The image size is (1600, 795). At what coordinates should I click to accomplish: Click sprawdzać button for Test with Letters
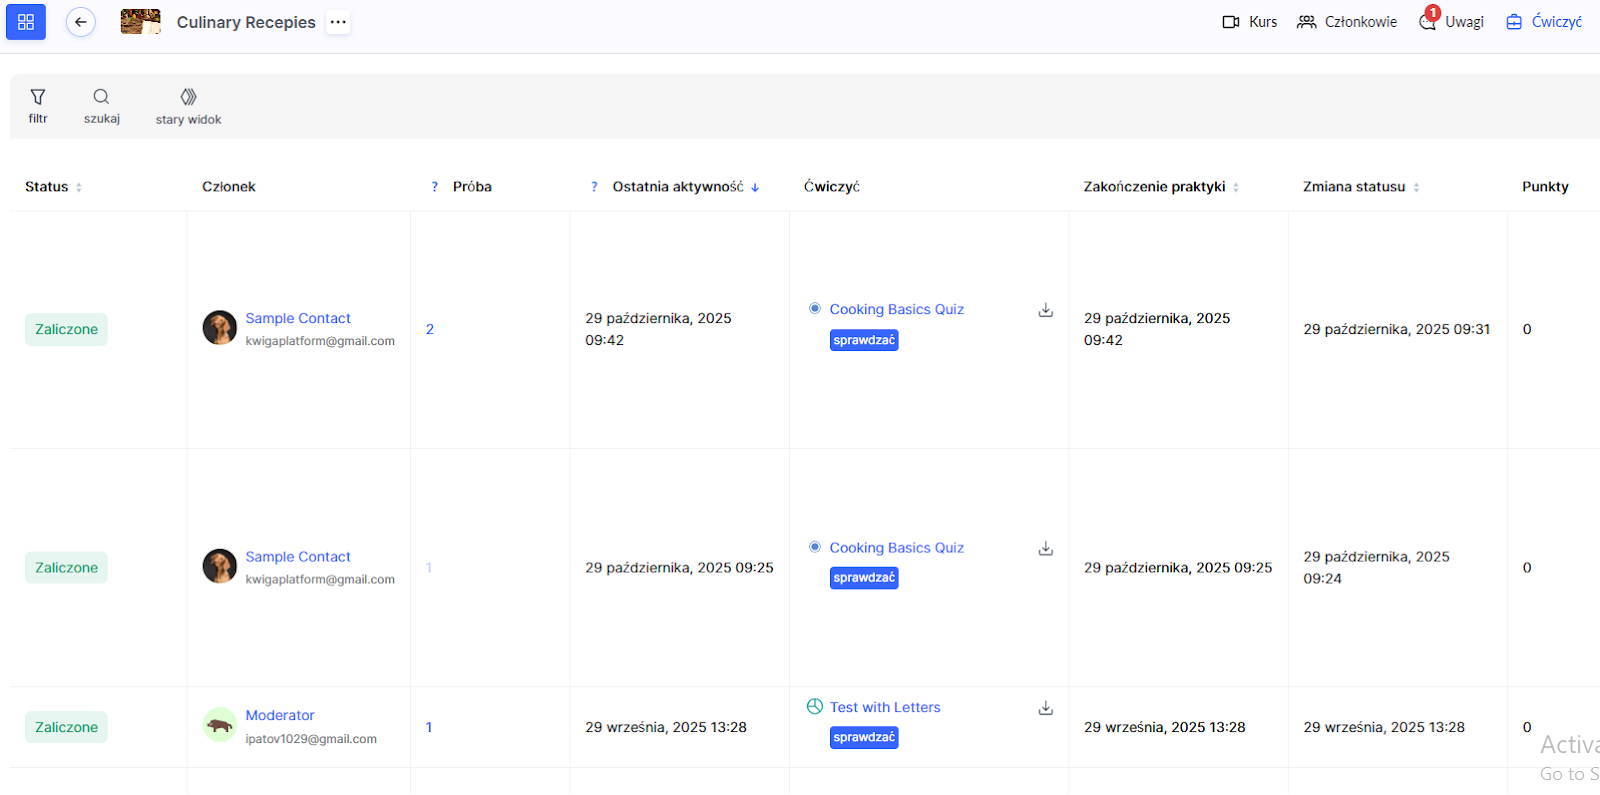pyautogui.click(x=864, y=737)
